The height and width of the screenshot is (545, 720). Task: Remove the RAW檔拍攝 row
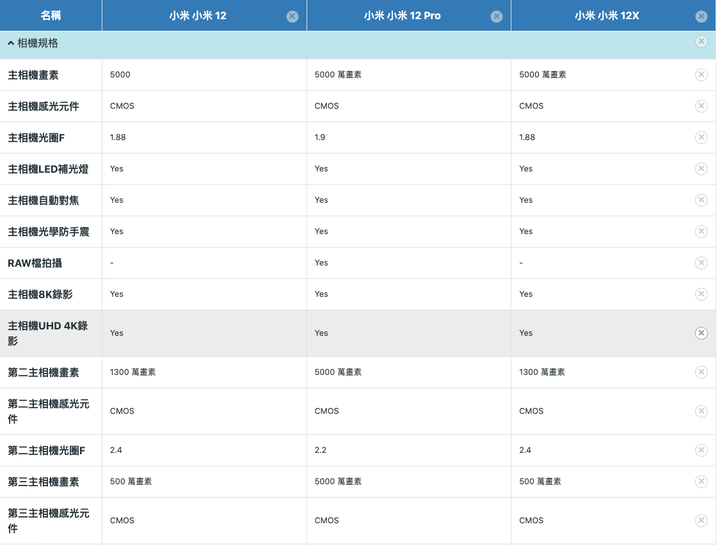coord(701,263)
